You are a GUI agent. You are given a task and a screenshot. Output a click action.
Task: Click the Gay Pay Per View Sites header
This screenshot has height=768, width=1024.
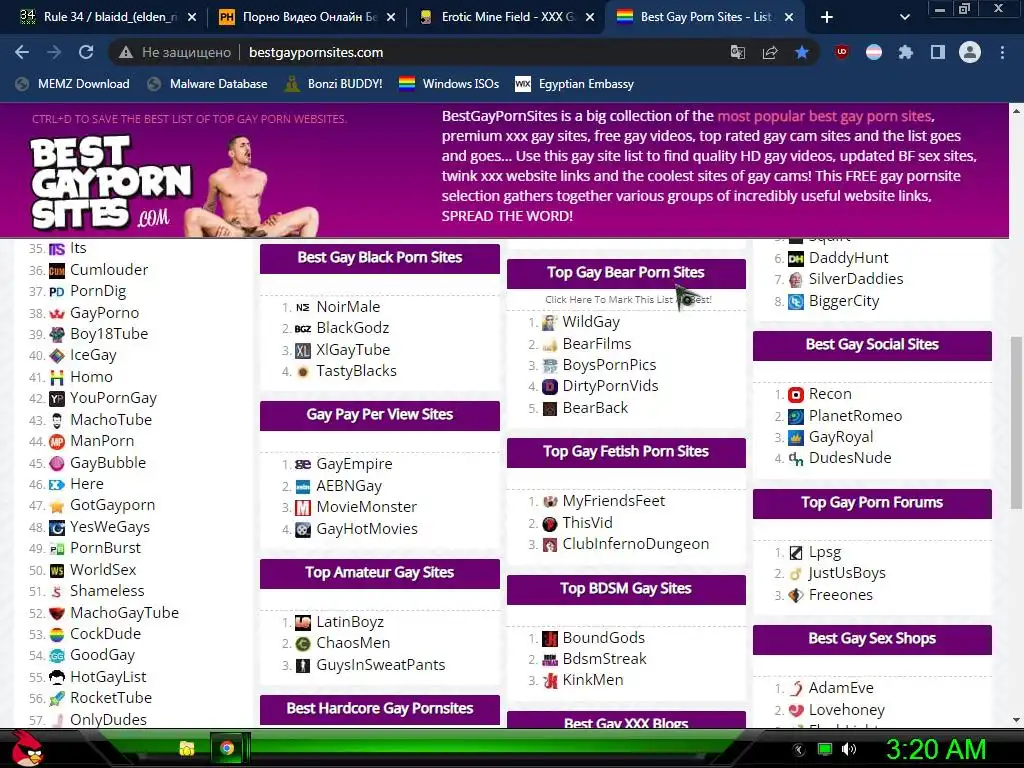(379, 415)
